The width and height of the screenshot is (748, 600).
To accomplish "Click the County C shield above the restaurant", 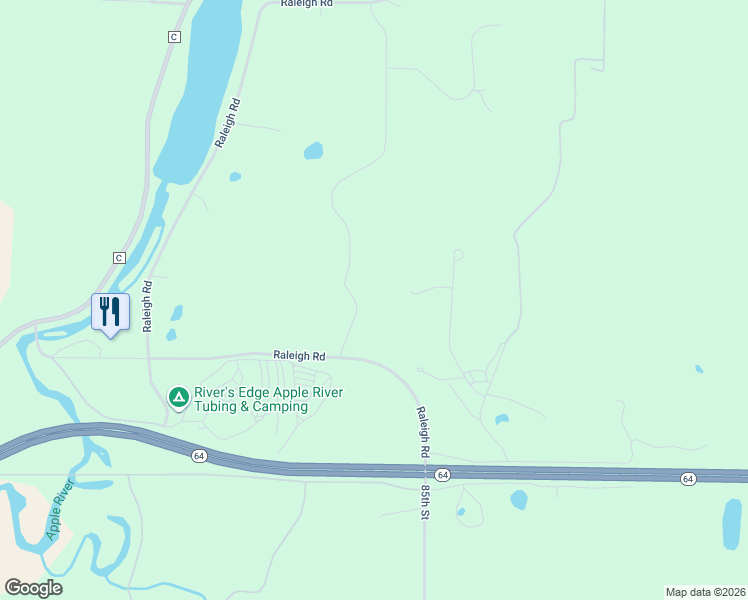I will (x=119, y=258).
